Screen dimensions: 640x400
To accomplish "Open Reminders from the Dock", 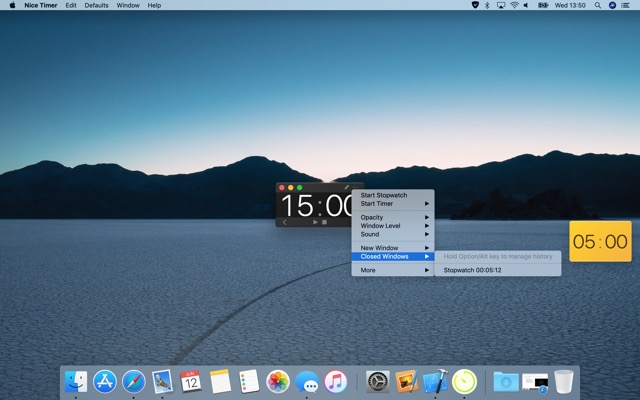I will [249, 382].
